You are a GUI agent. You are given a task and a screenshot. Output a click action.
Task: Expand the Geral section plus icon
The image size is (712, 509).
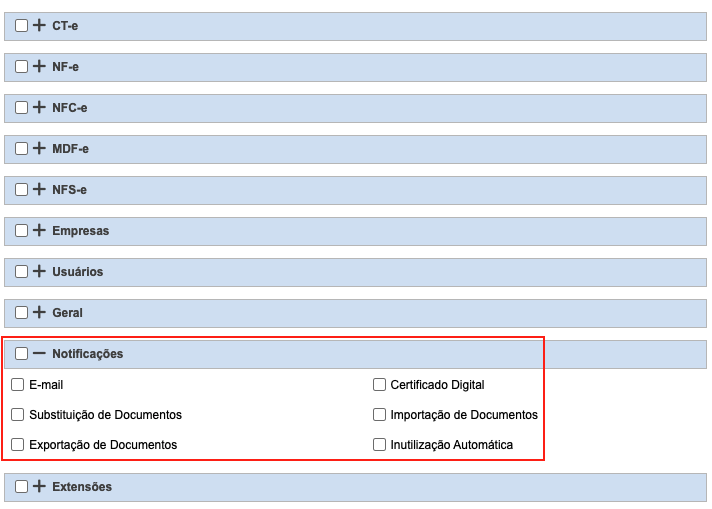pos(40,313)
